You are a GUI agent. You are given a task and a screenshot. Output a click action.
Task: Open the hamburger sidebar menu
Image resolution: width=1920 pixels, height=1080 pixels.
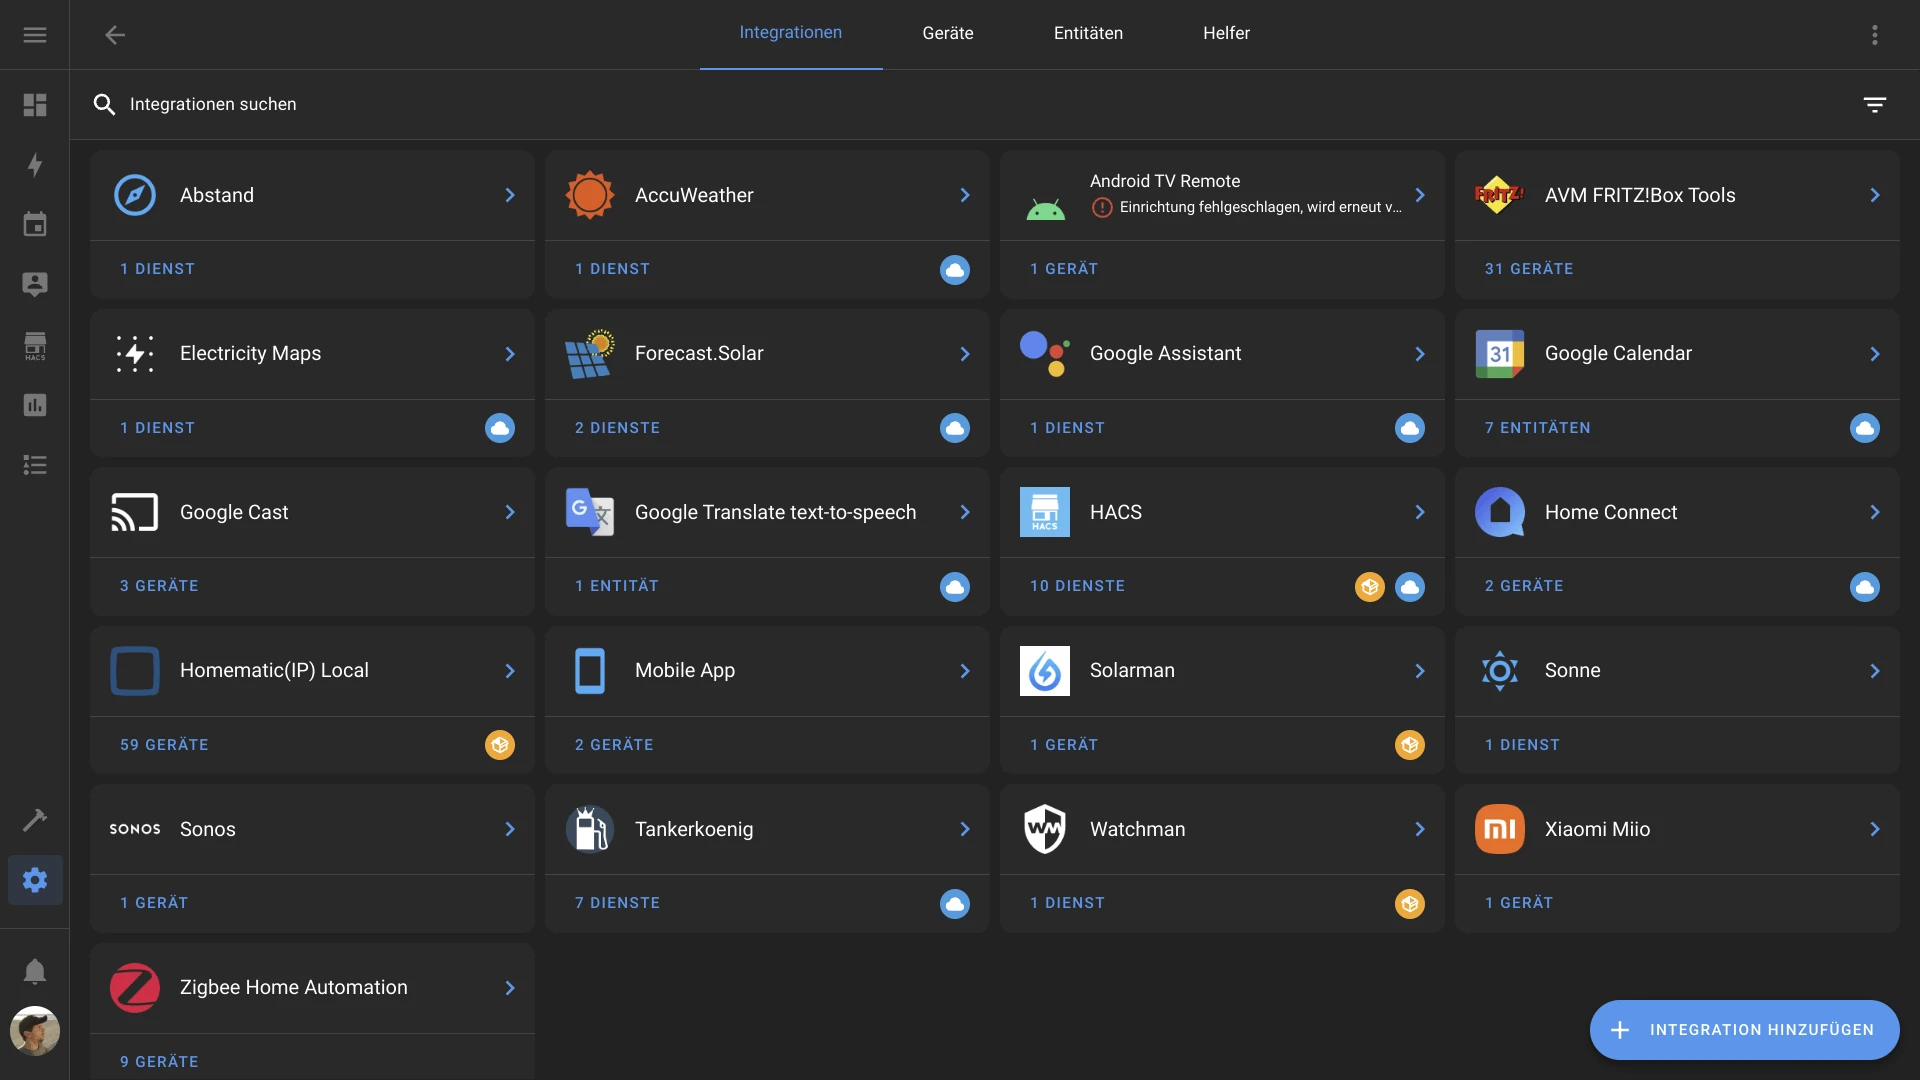[x=35, y=35]
